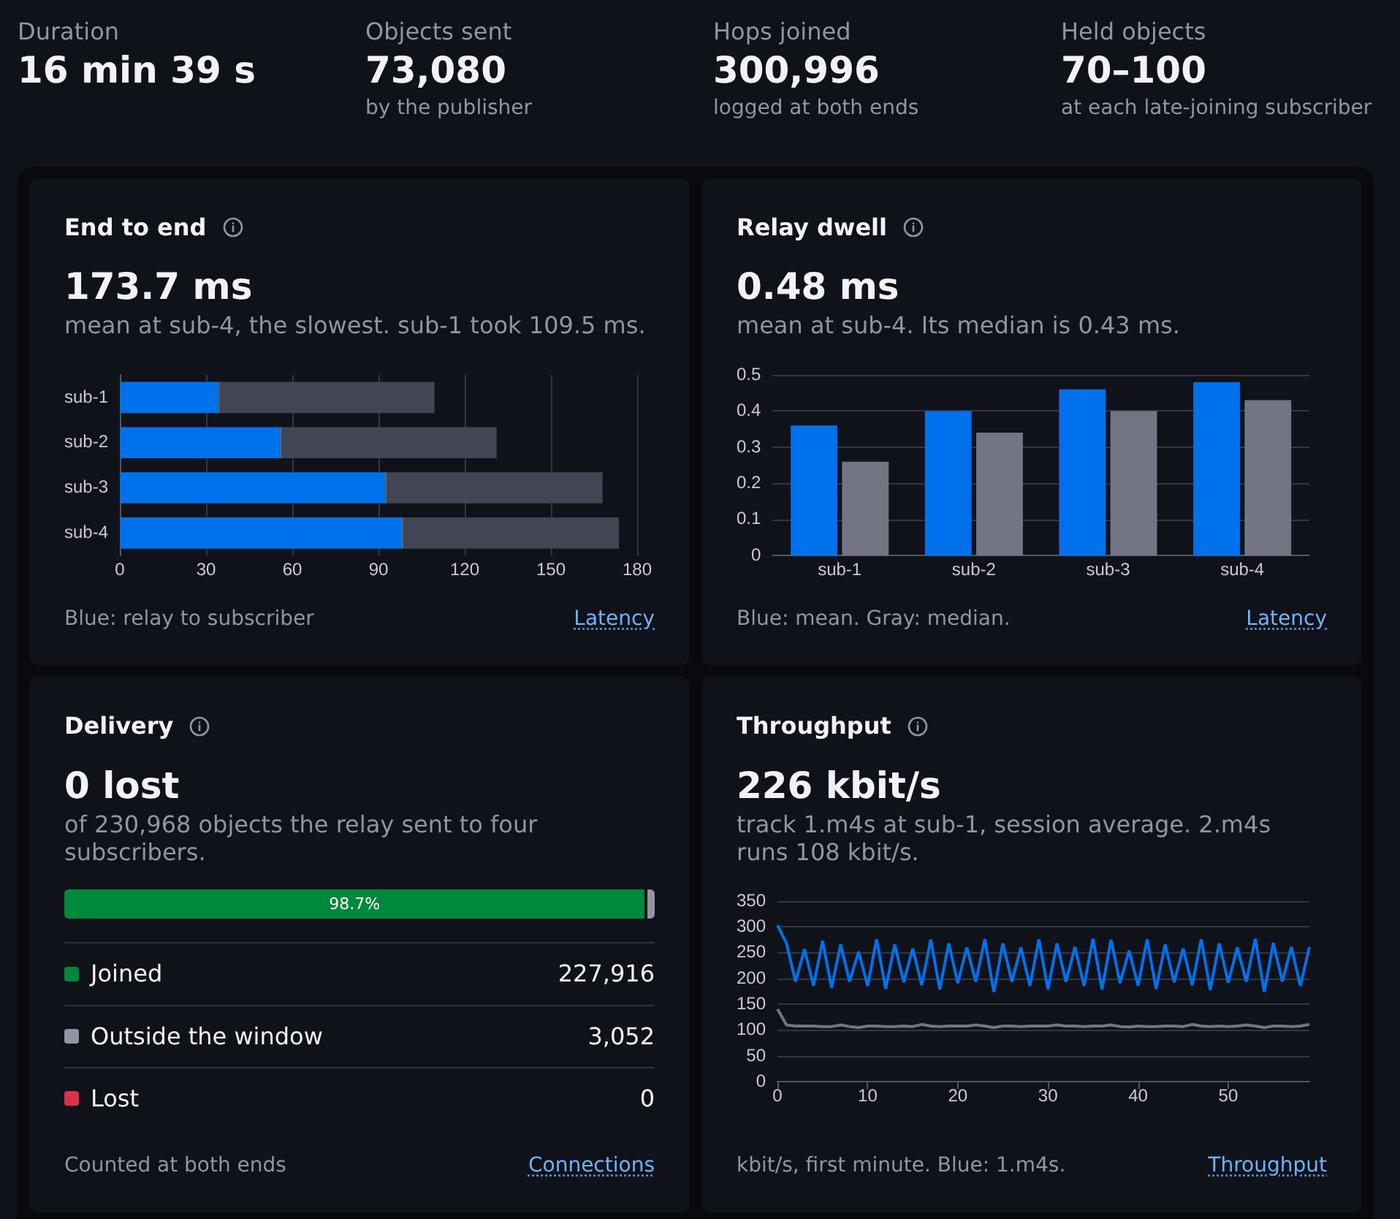
Task: Click the 'Throughput' card title
Action: point(814,726)
